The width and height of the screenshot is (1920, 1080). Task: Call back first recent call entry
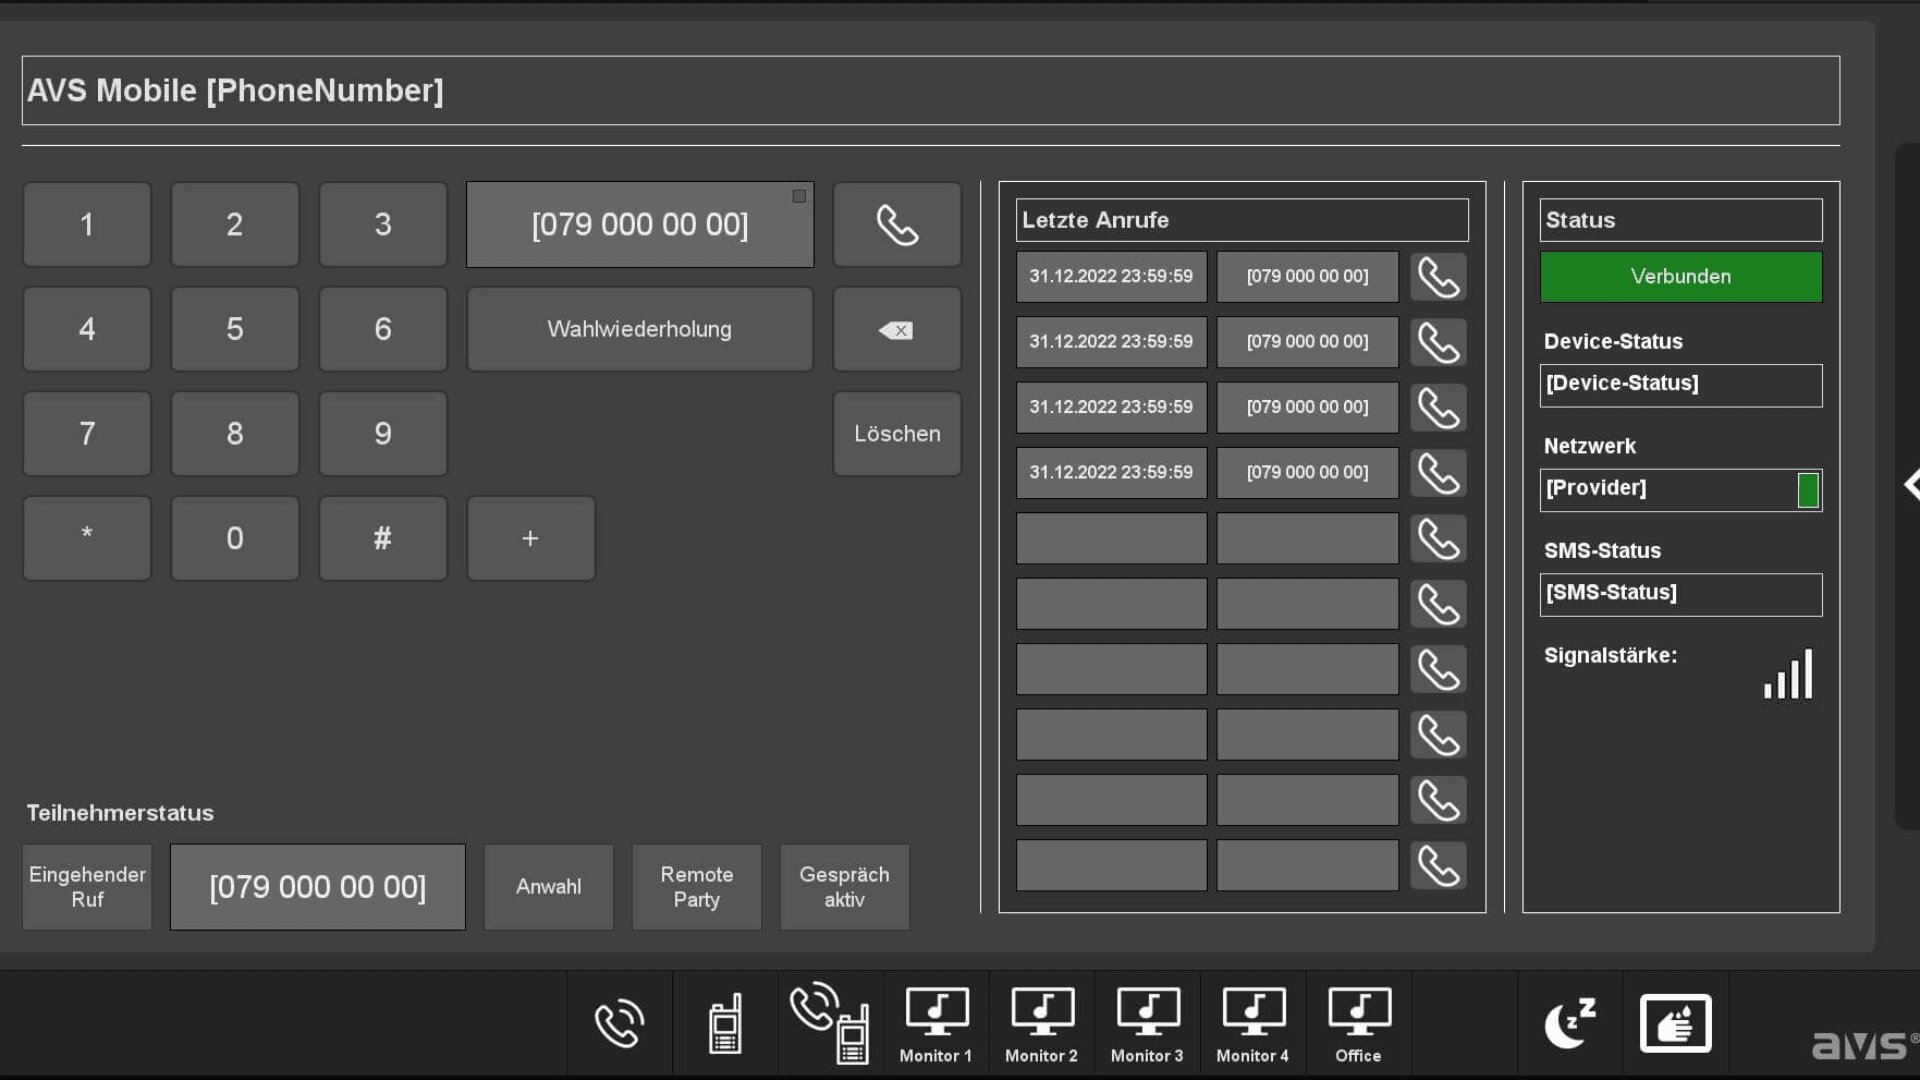tap(1438, 277)
